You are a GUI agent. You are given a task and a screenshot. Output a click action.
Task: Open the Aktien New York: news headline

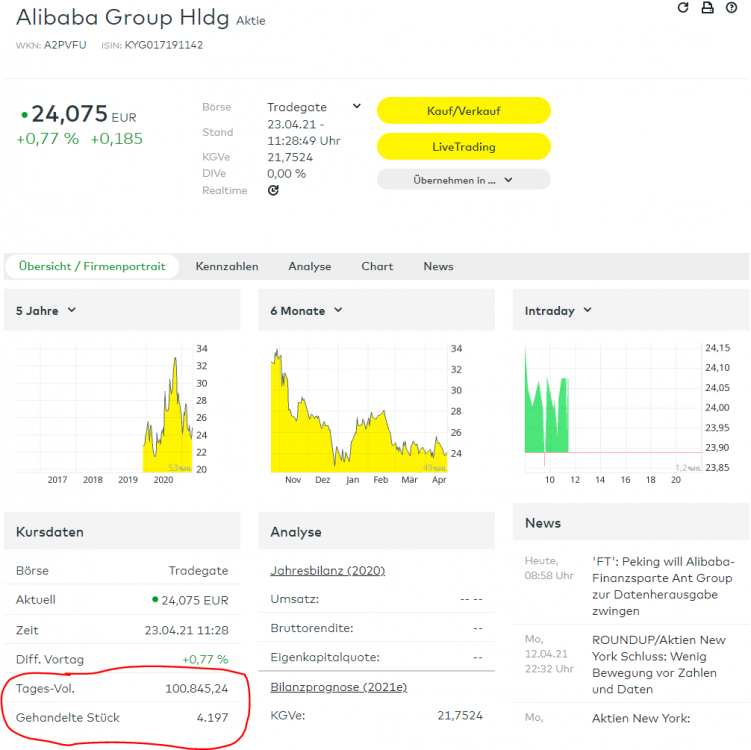click(x=641, y=718)
